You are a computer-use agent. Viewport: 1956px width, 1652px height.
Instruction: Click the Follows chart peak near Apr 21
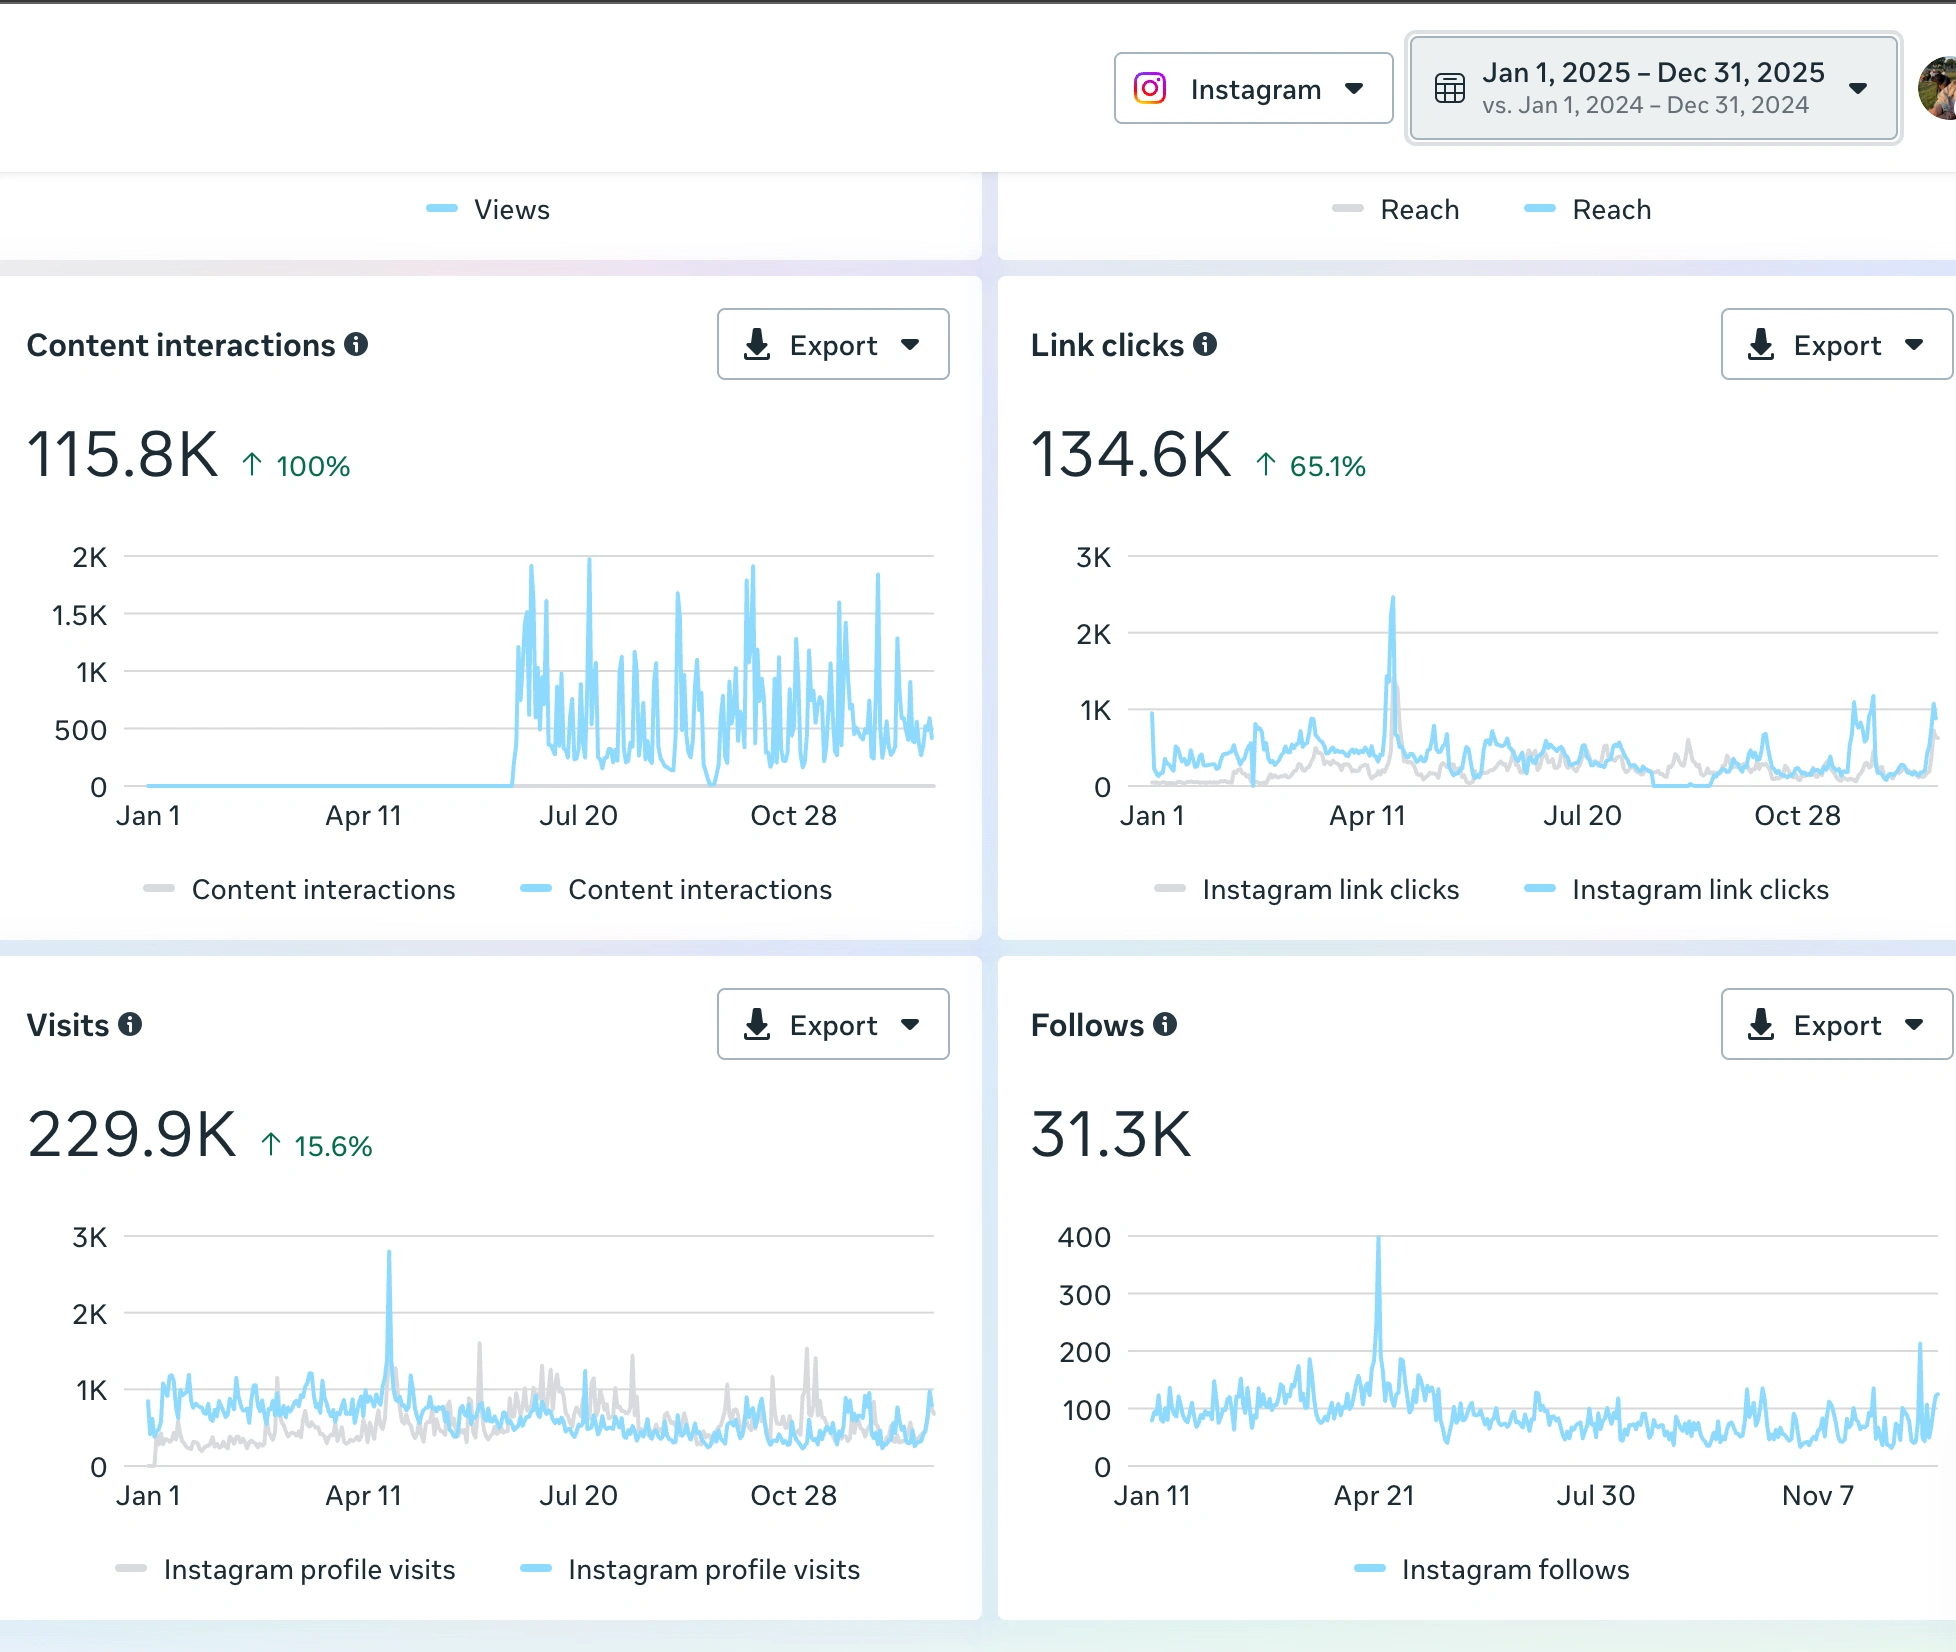(x=1378, y=1243)
